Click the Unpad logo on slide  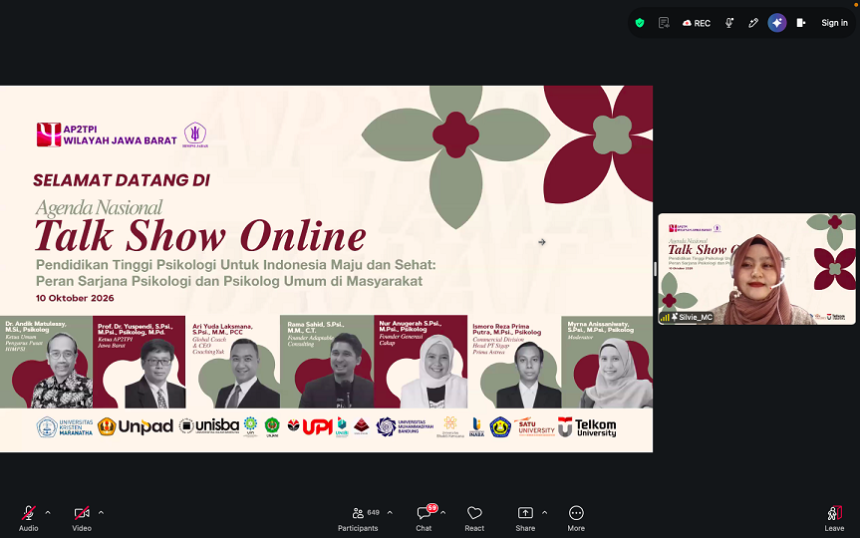click(135, 426)
